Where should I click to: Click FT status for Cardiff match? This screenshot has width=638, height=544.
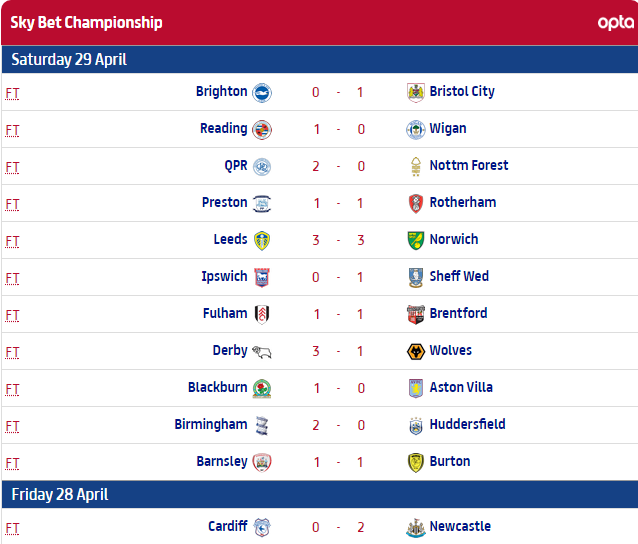(12, 527)
